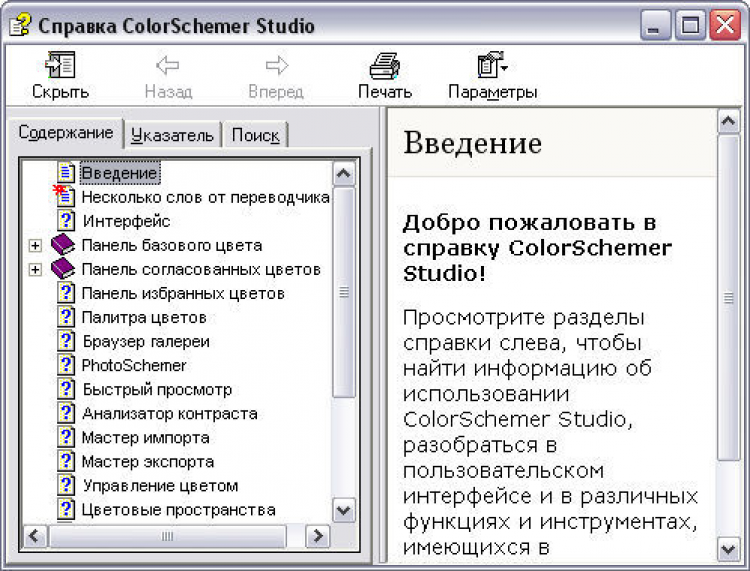This screenshot has width=750, height=571.
Task: Click the contents tree scroll-right arrow
Action: point(318,536)
